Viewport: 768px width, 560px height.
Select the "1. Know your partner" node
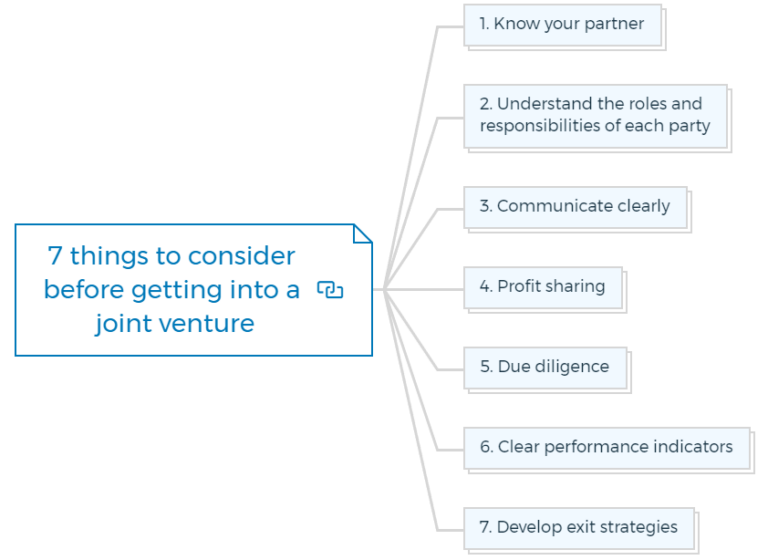click(563, 25)
